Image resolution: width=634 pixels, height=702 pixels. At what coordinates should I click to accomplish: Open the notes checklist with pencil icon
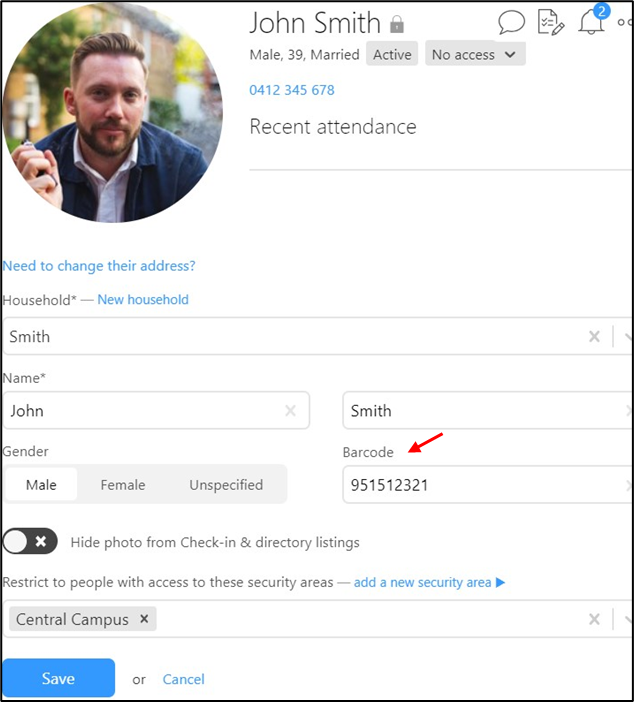551,22
